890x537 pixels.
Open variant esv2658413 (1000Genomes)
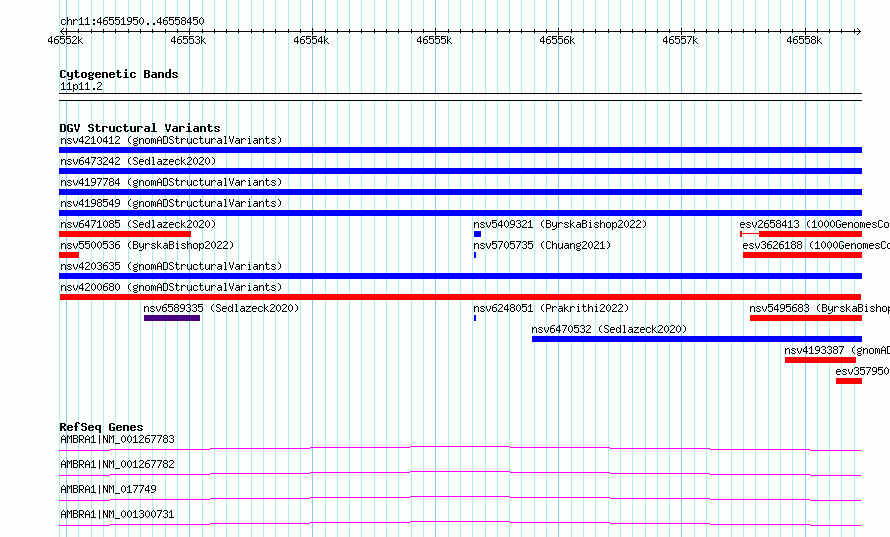[815, 224]
